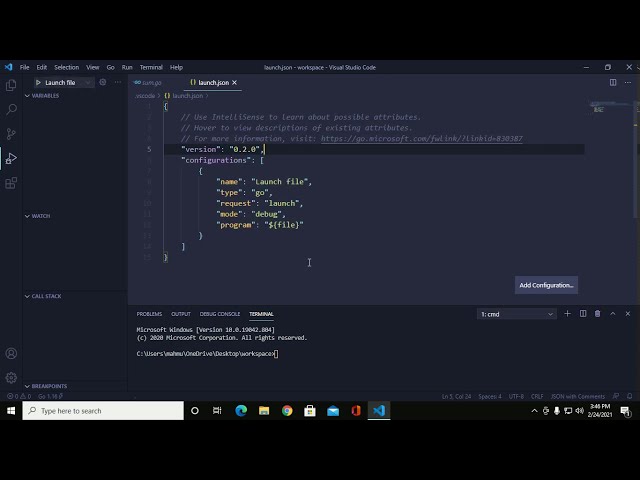640x480 pixels.
Task: Launch Microsoft Edge from taskbar
Action: point(241,411)
